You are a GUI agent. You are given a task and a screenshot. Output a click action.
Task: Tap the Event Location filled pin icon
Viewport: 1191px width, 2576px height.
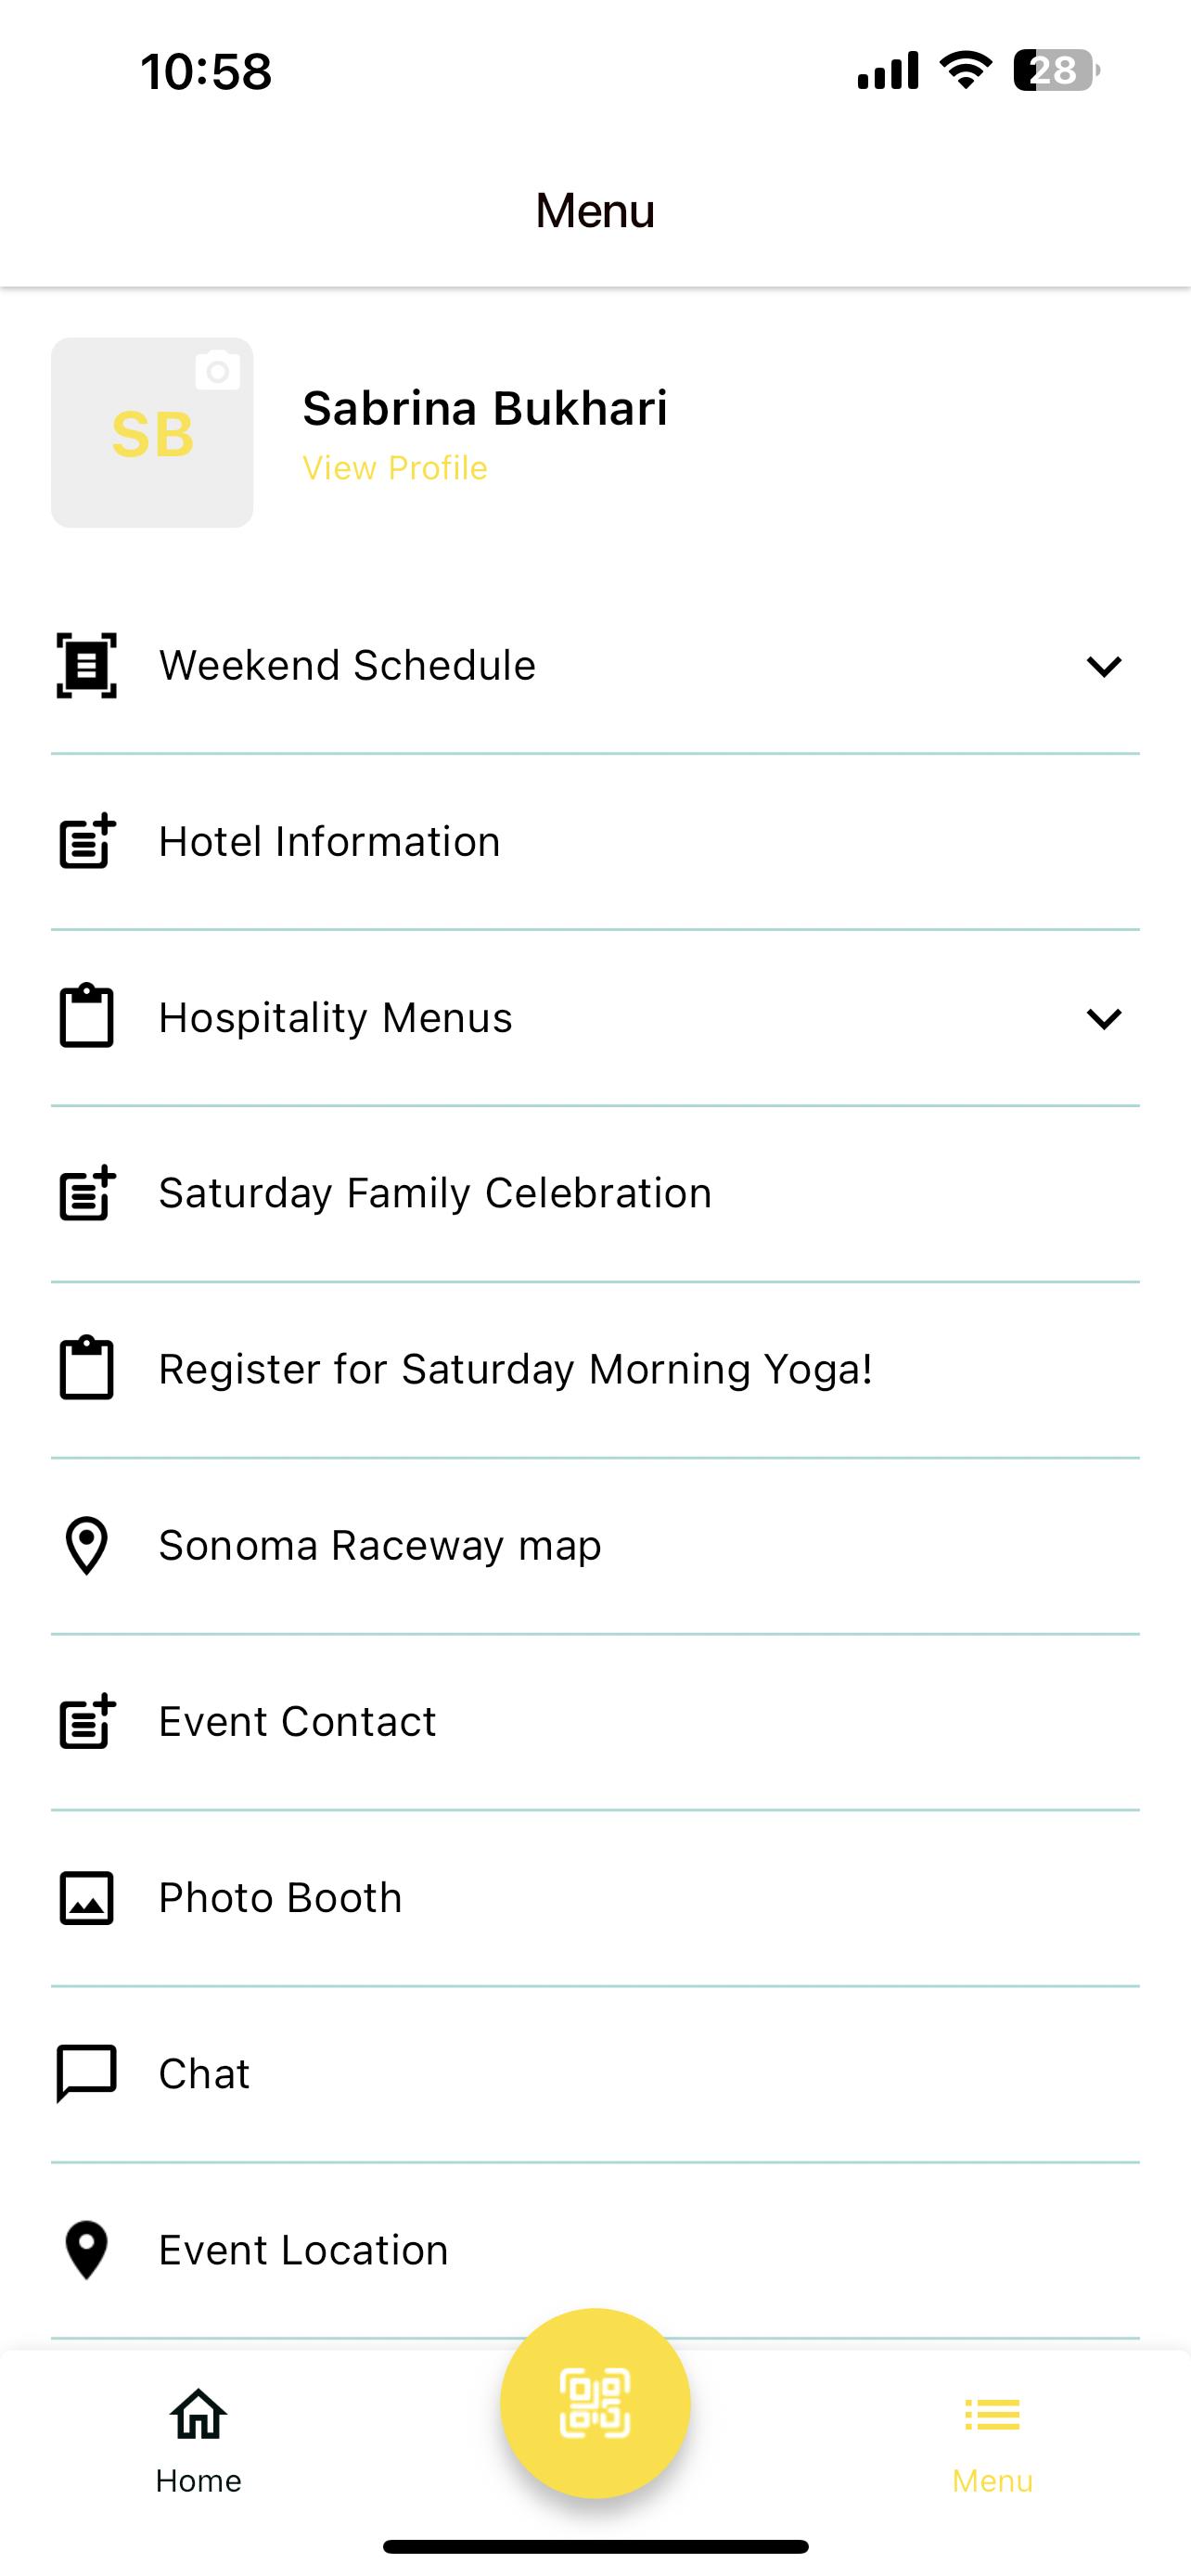[86, 2250]
